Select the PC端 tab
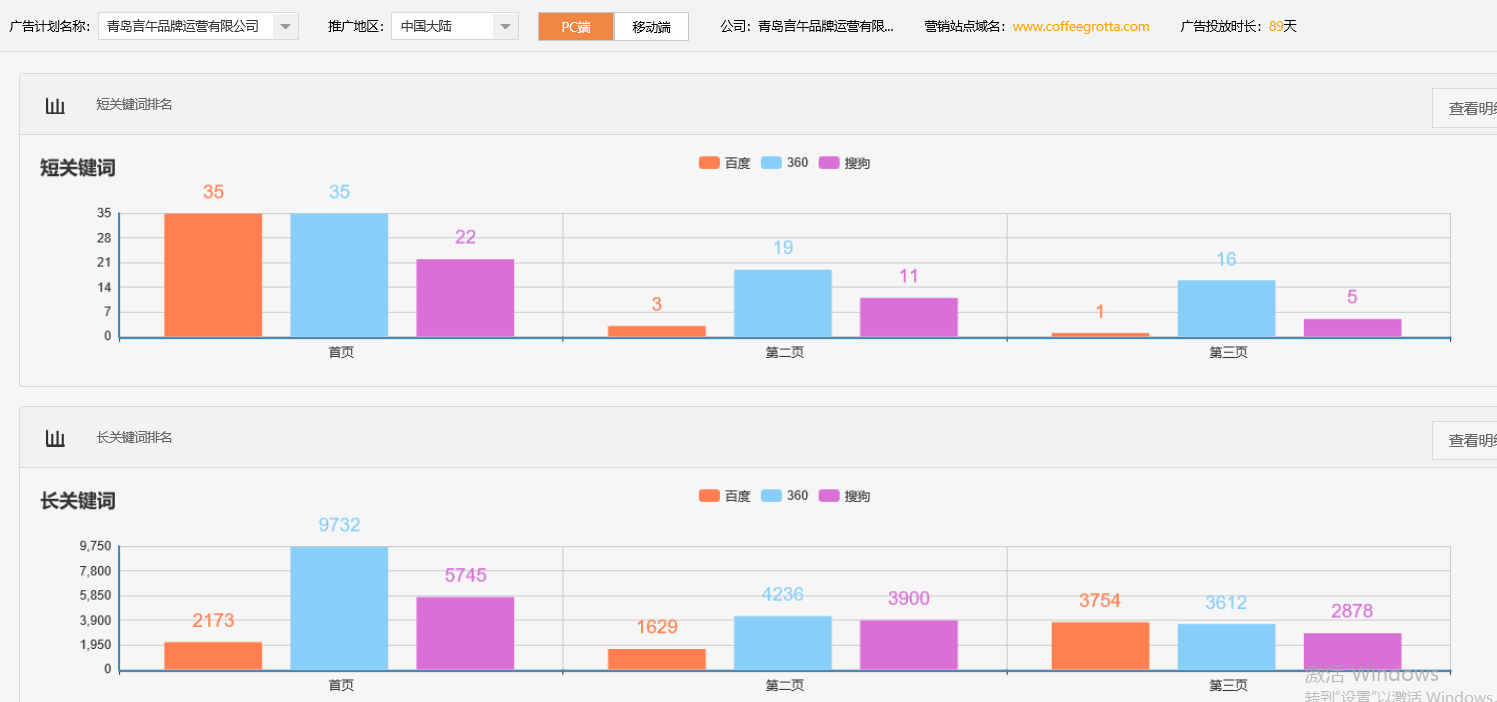The image size is (1497, 702). (x=575, y=26)
